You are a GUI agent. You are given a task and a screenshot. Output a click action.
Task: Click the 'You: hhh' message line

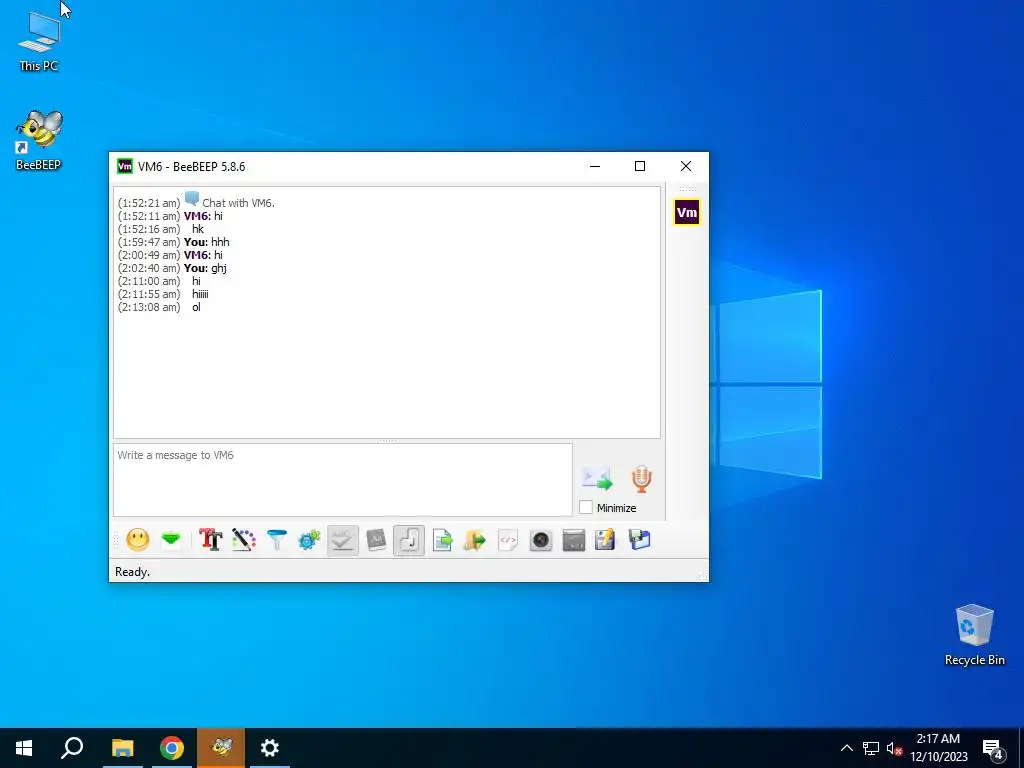coord(206,242)
